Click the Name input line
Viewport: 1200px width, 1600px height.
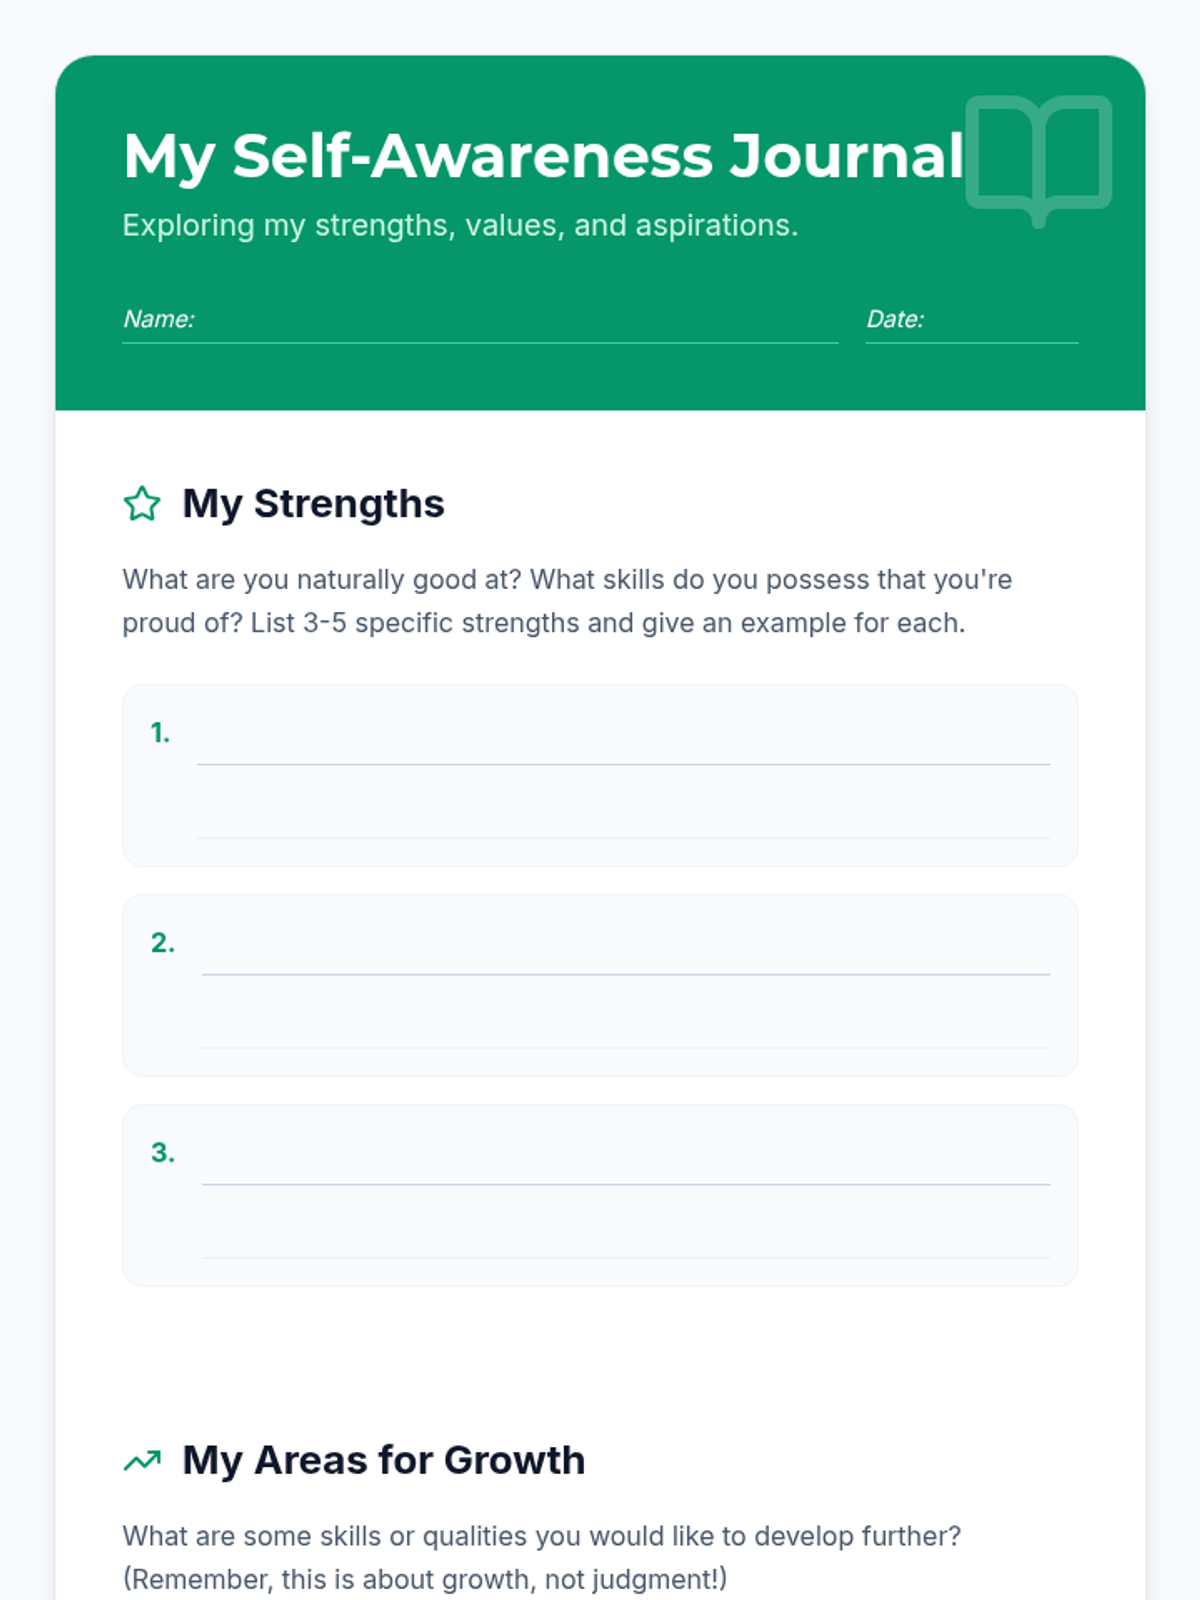480,320
